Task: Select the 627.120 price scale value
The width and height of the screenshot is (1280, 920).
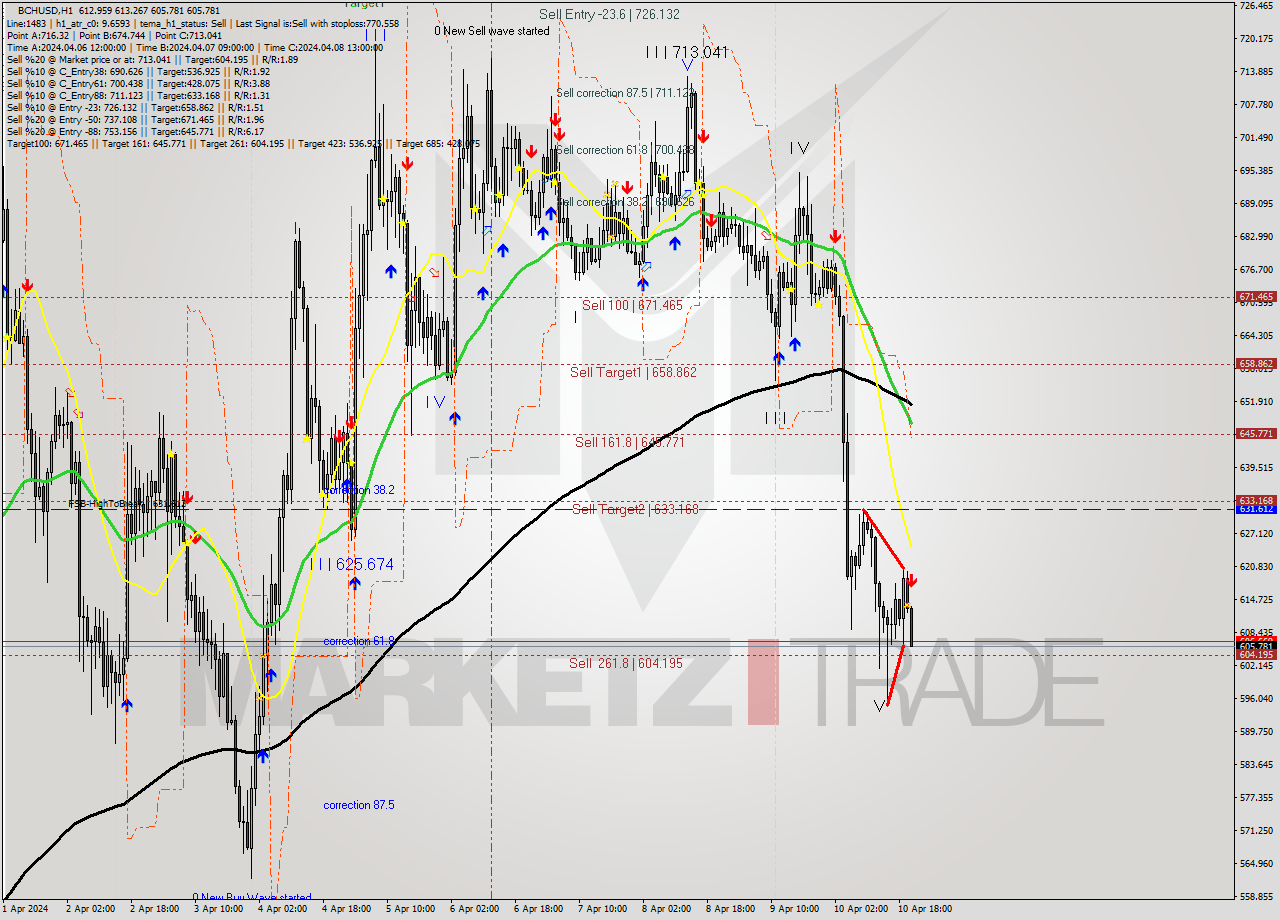Action: tap(1256, 534)
